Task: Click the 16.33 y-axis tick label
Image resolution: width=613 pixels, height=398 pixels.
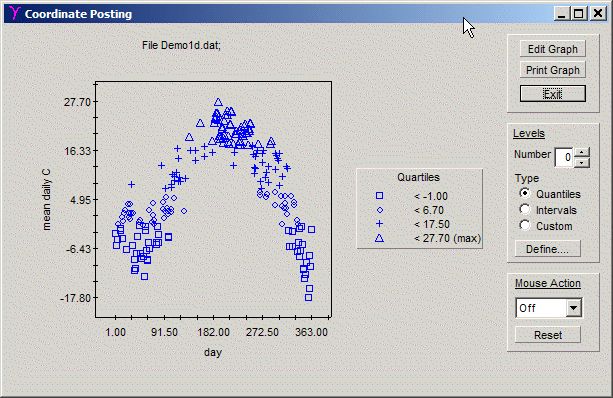Action: click(77, 151)
